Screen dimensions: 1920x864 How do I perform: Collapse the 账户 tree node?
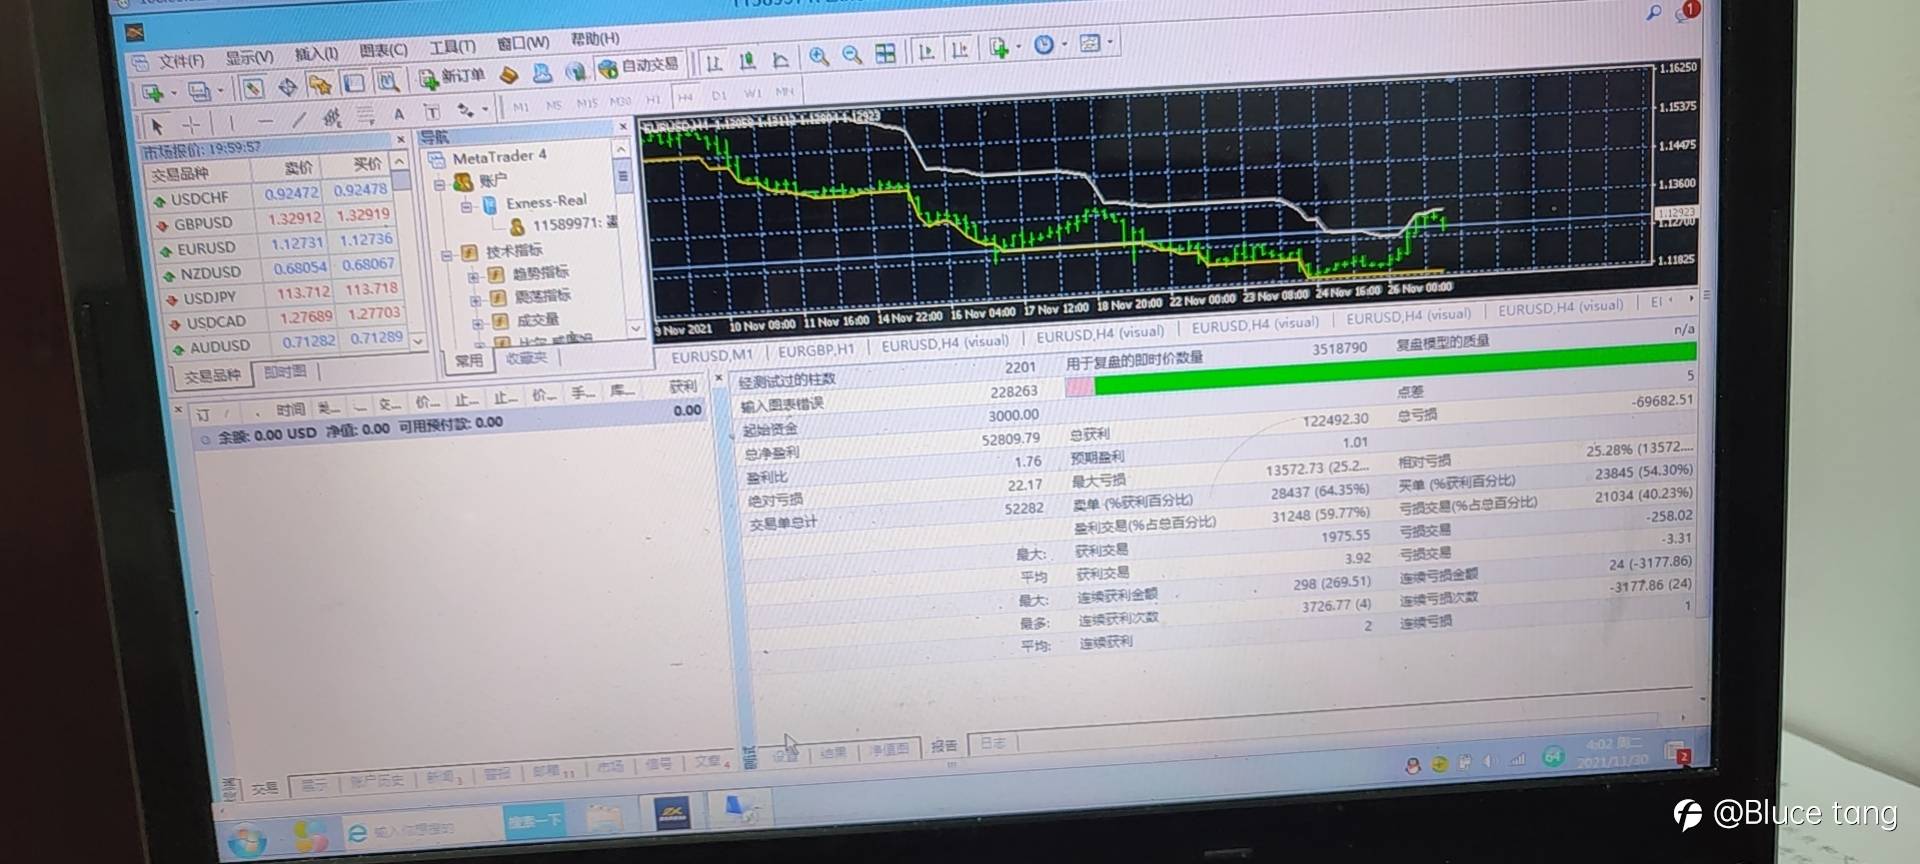point(439,184)
